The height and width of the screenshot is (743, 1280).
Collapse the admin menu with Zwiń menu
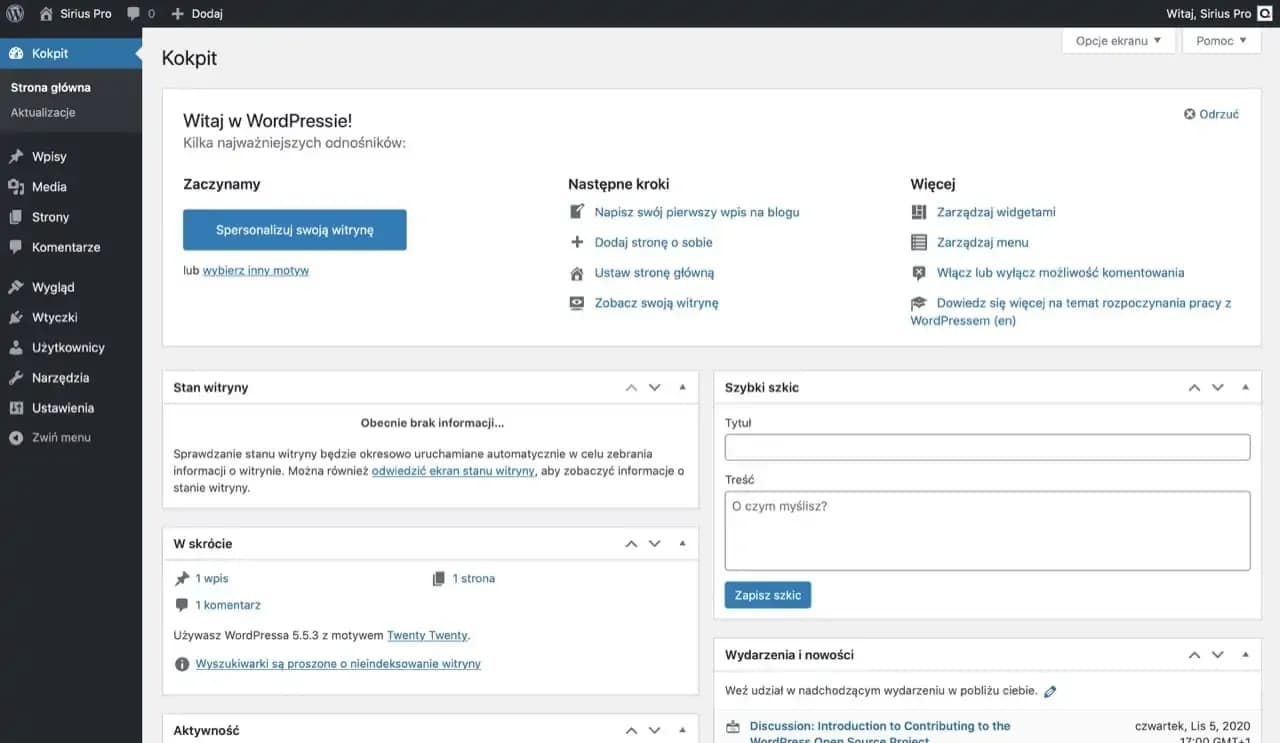(x=53, y=437)
